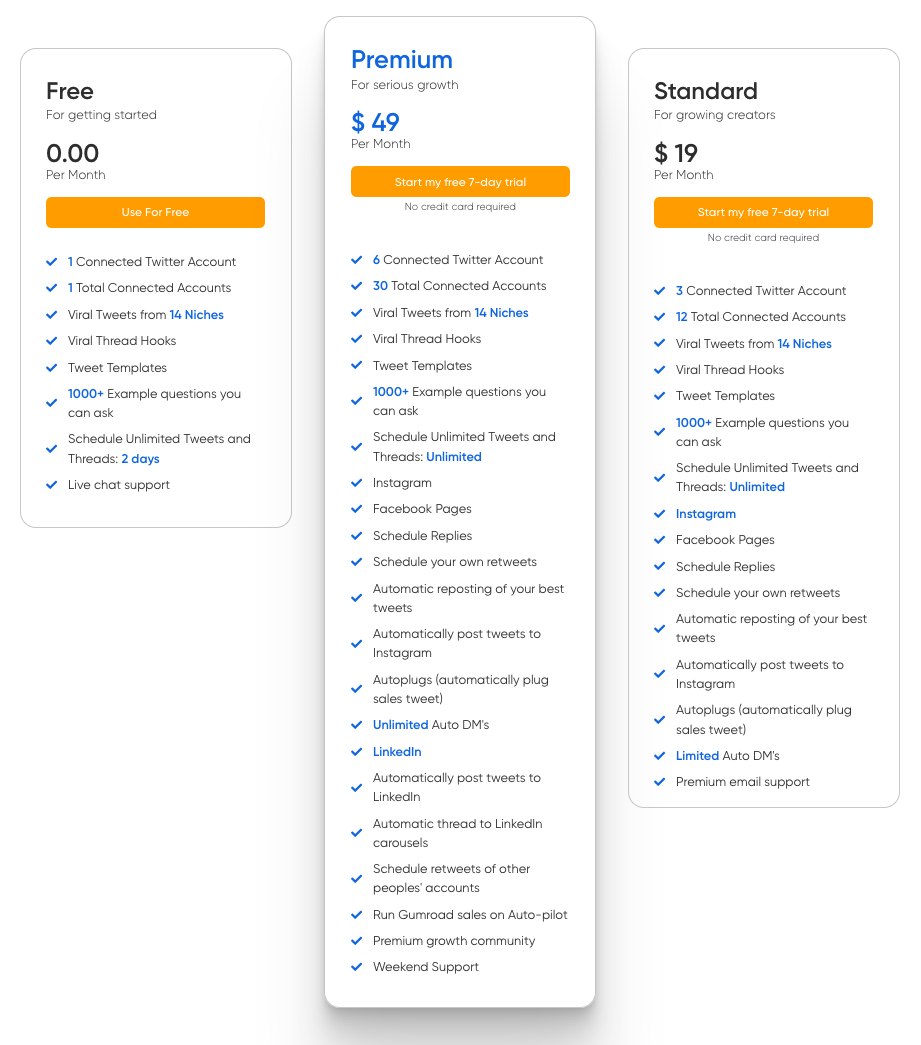Click the Premium plan title
The height and width of the screenshot is (1045, 921).
(x=402, y=60)
